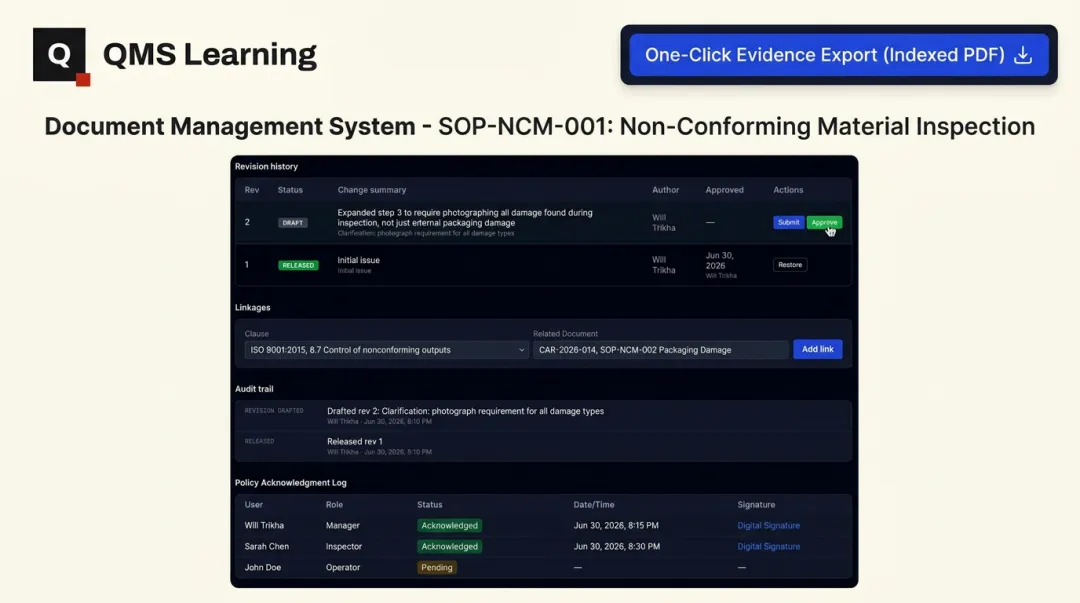The image size is (1080, 603).
Task: Click the 'Role' column header
Action: click(334, 505)
